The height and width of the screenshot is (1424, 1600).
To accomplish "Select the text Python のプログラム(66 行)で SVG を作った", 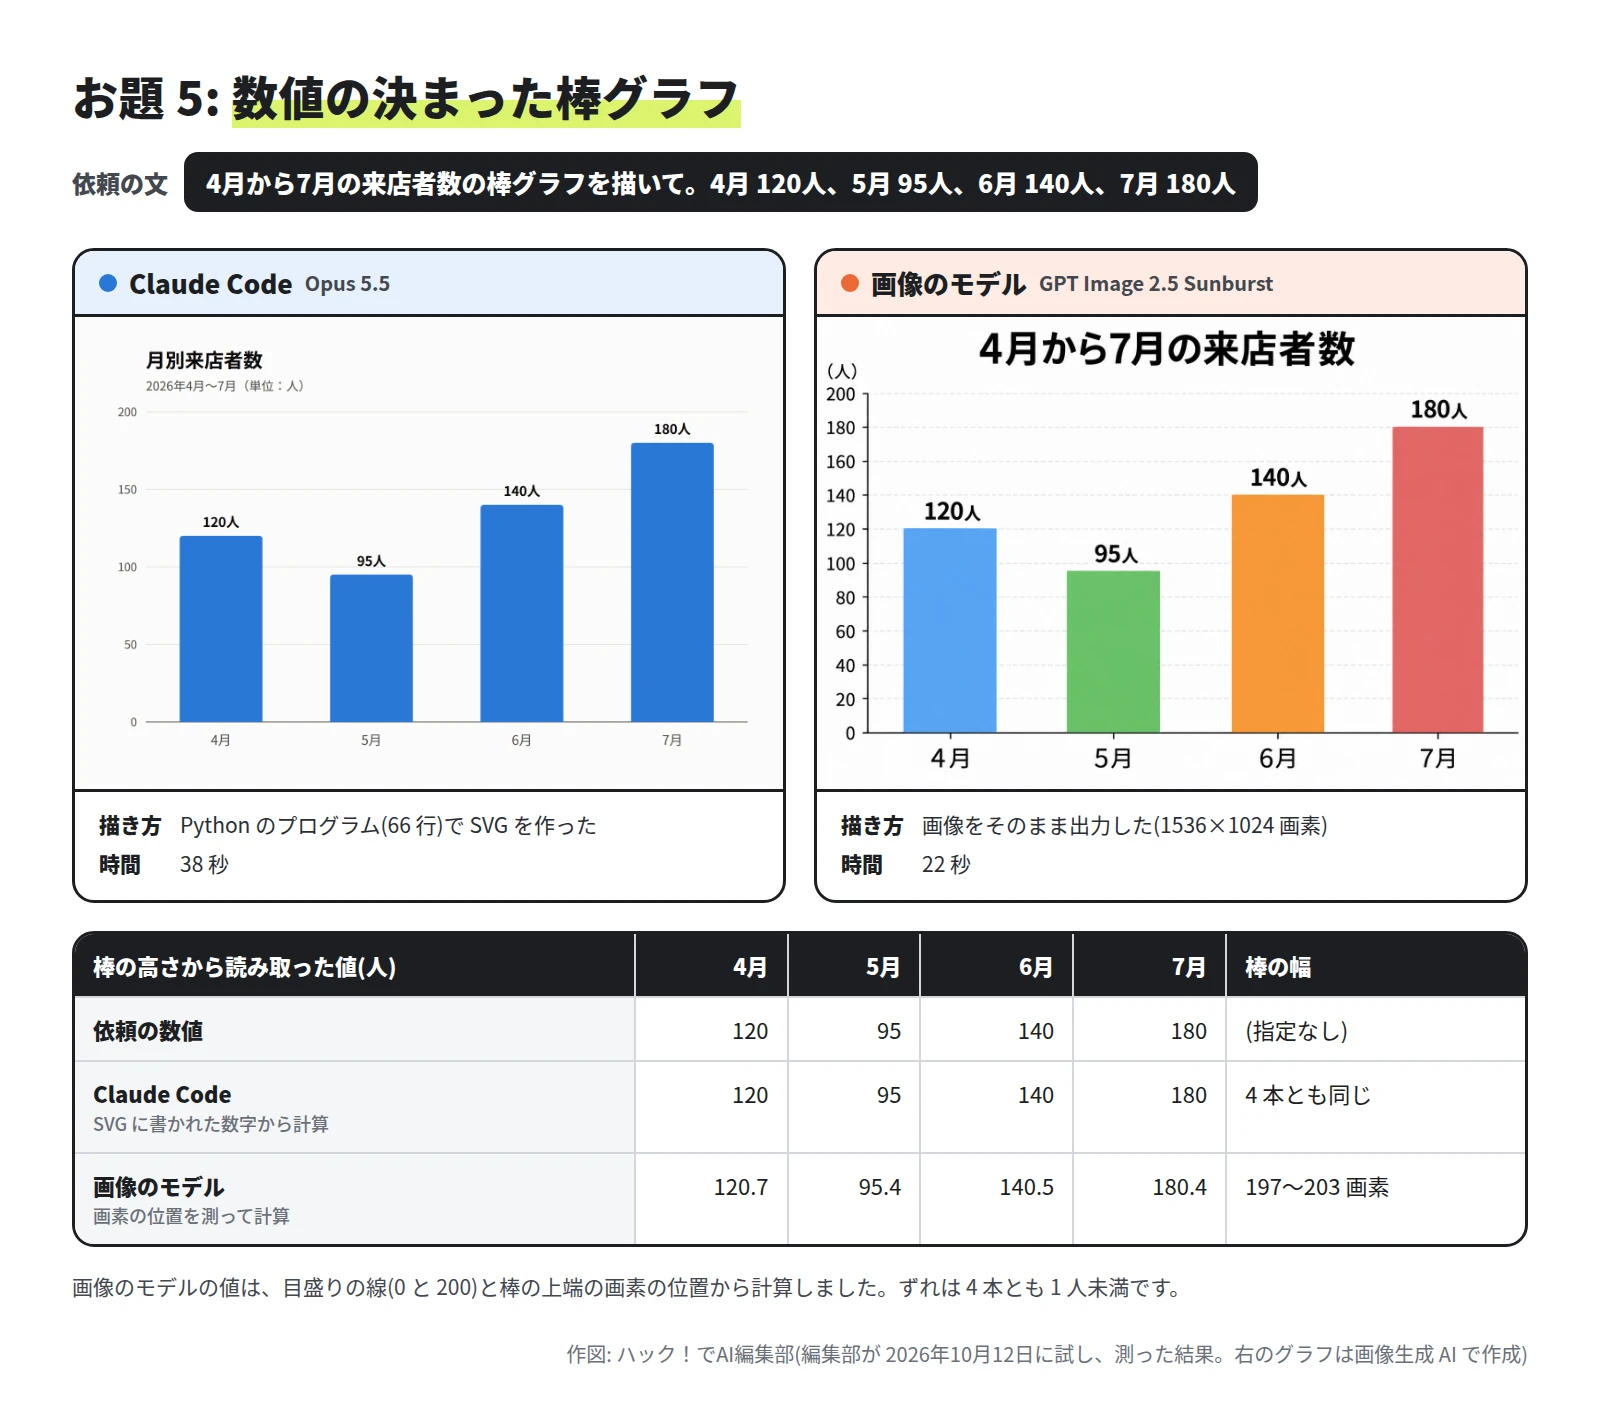I will point(388,826).
